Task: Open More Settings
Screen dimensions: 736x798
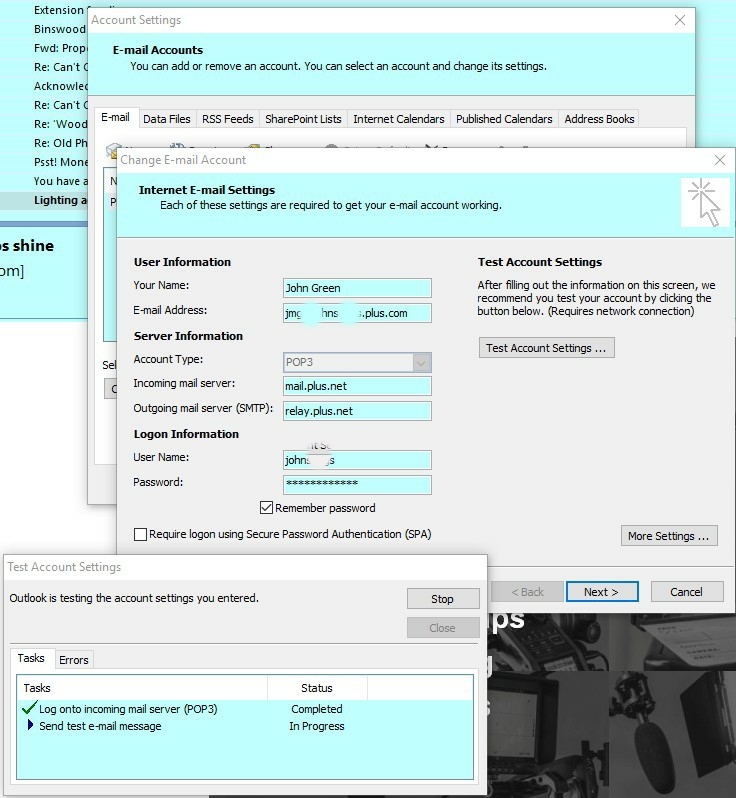Action: (x=668, y=536)
